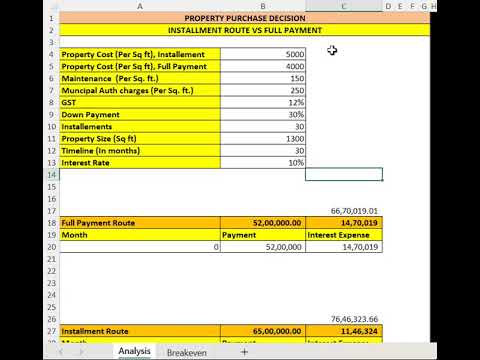Select 'Property Cost (Per Sq ft), Full Payment' cell

[x=140, y=66]
